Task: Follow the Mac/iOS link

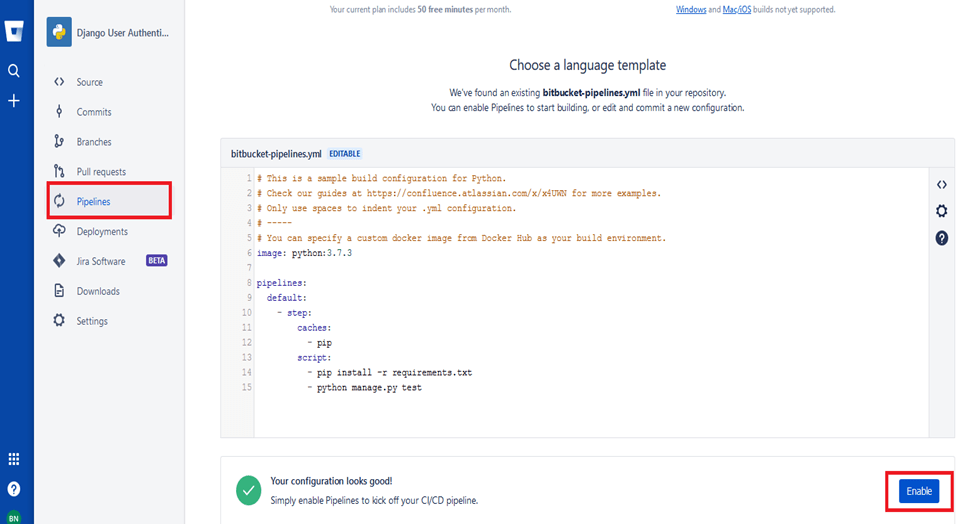Action: tap(736, 9)
